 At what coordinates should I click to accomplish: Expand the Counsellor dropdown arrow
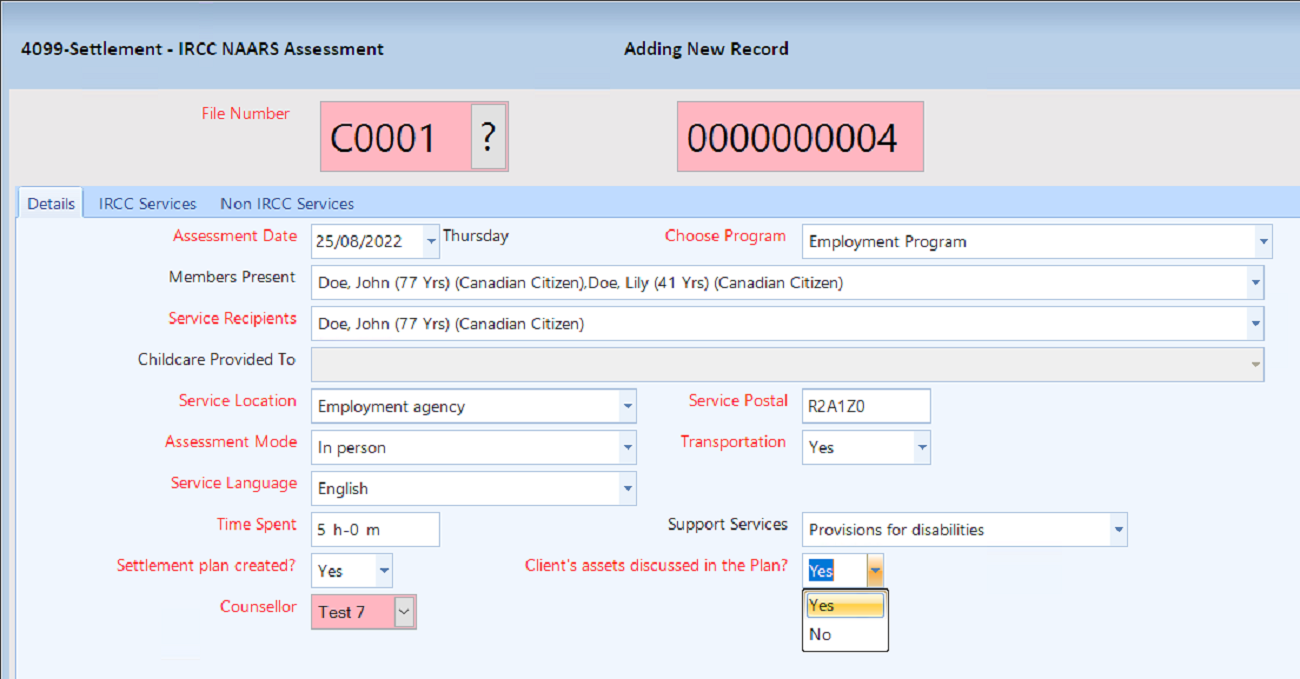(404, 612)
